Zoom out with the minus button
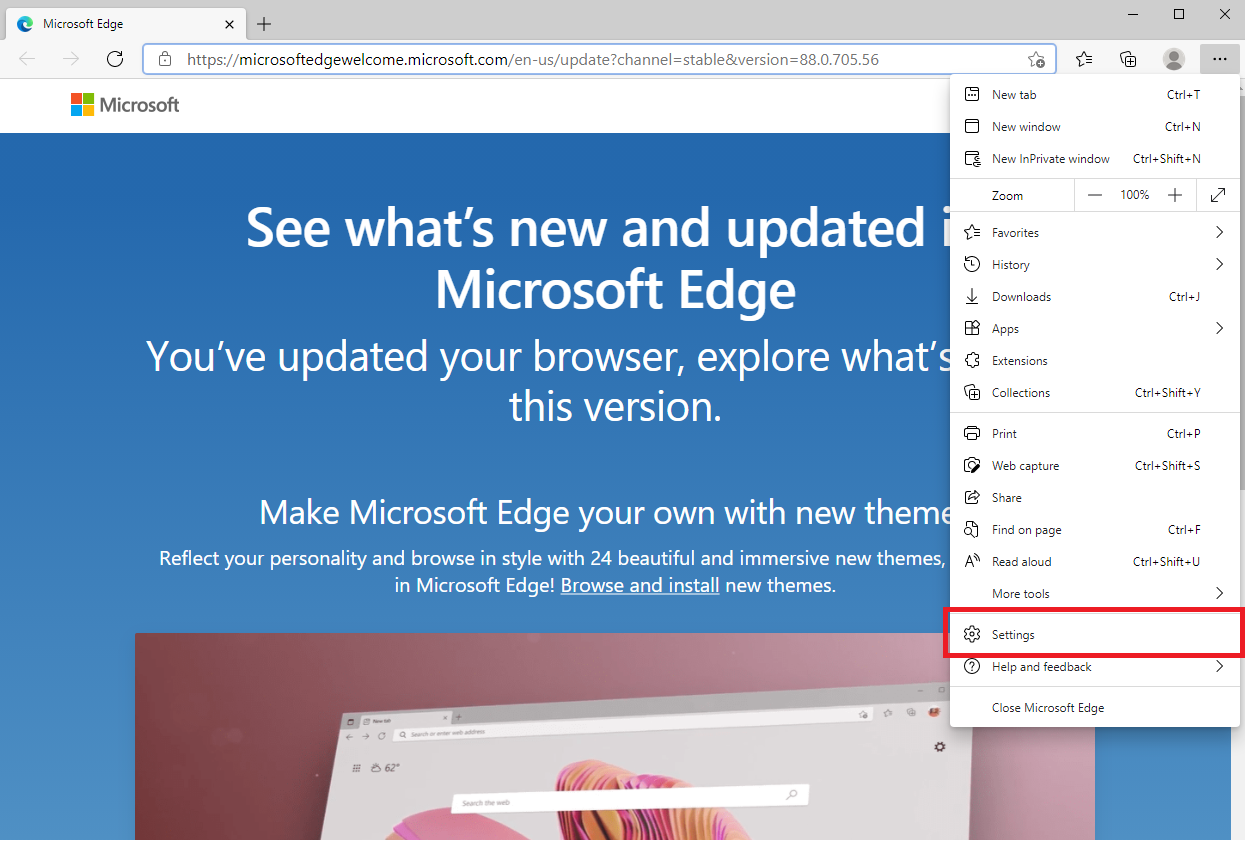The height and width of the screenshot is (841, 1245). tap(1095, 195)
